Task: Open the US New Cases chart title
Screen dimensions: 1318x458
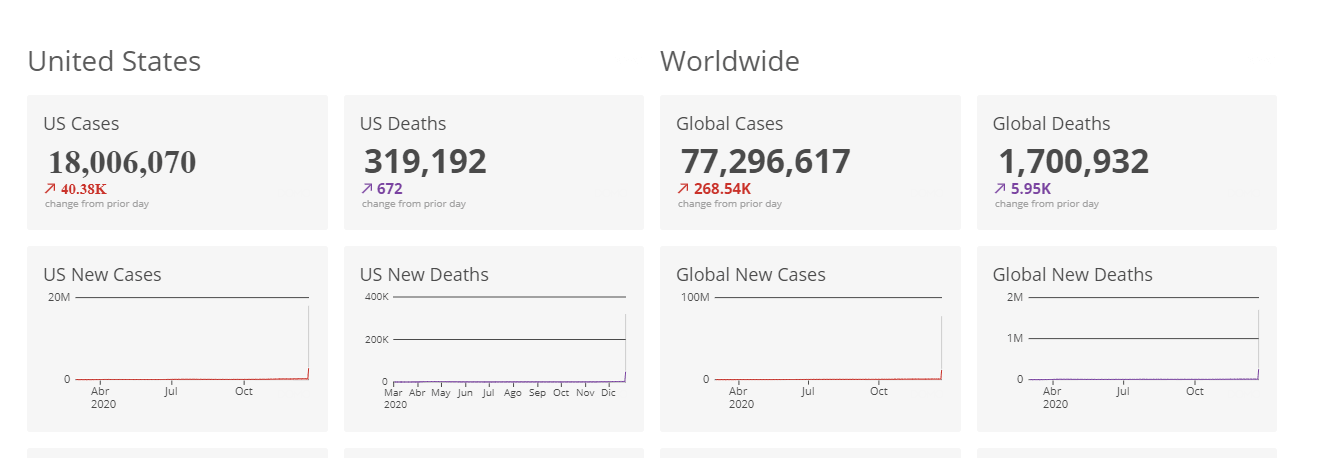Action: click(102, 275)
